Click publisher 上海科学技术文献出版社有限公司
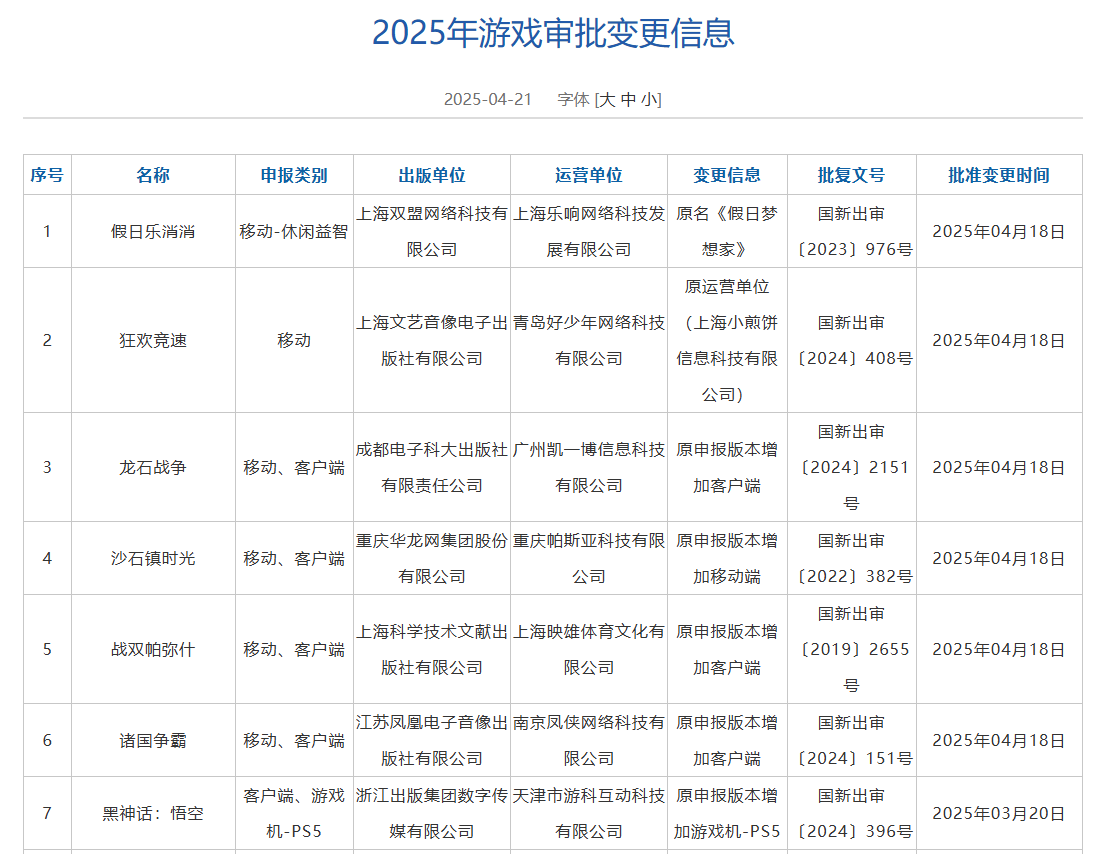The image size is (1099, 854). [432, 649]
